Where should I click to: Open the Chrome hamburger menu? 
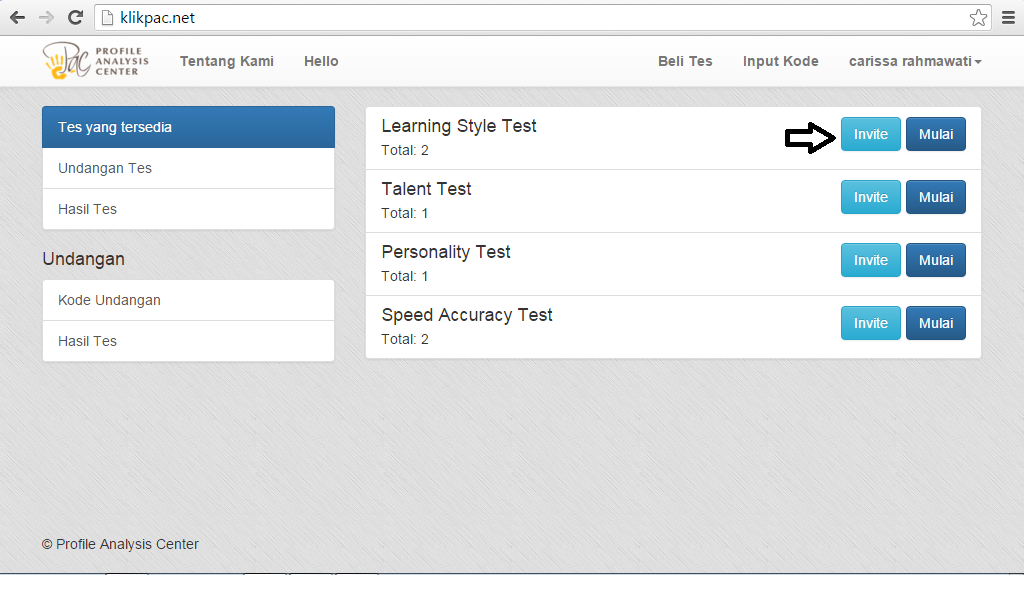coord(1008,17)
